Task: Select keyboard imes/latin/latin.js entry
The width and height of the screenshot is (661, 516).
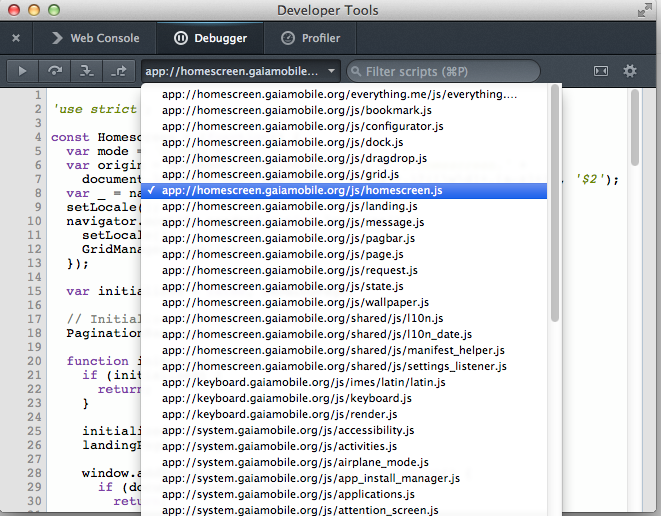Action: point(344,382)
